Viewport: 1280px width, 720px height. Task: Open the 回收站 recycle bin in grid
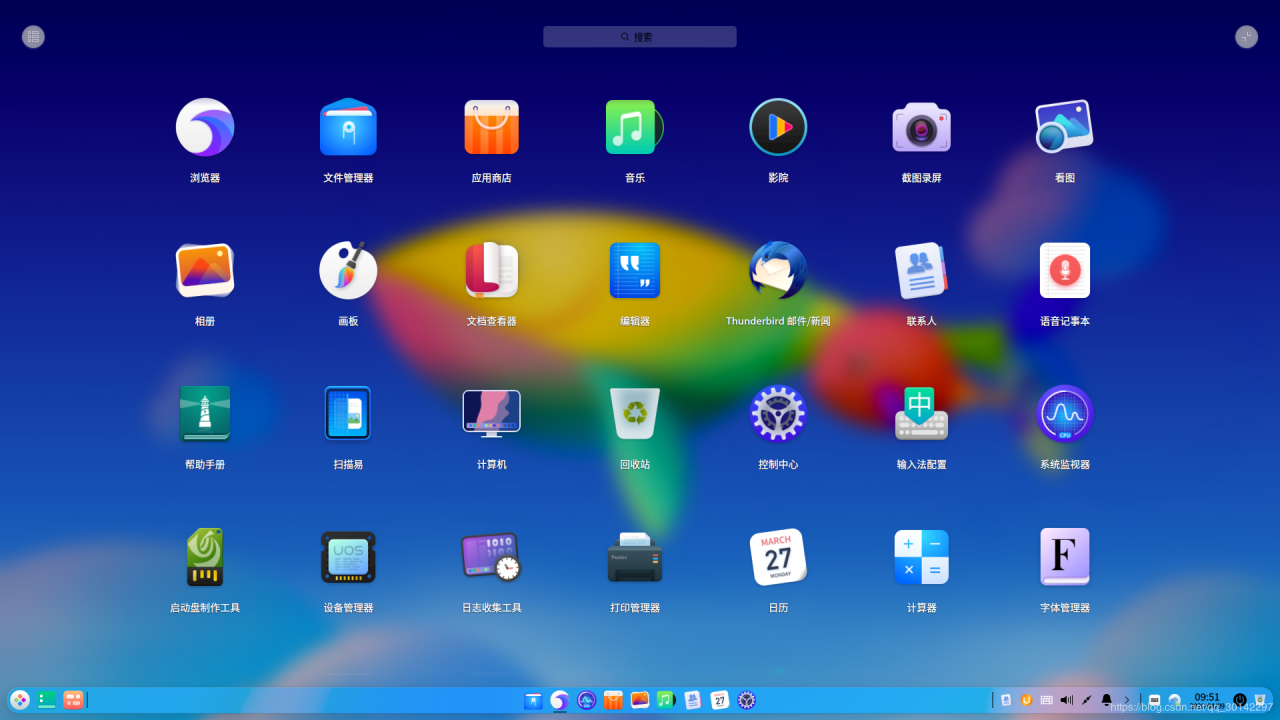pos(634,413)
